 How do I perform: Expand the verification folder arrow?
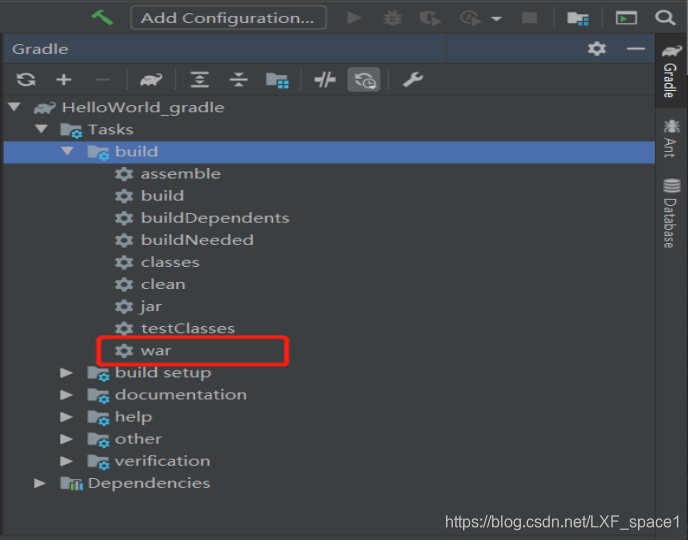[66, 461]
